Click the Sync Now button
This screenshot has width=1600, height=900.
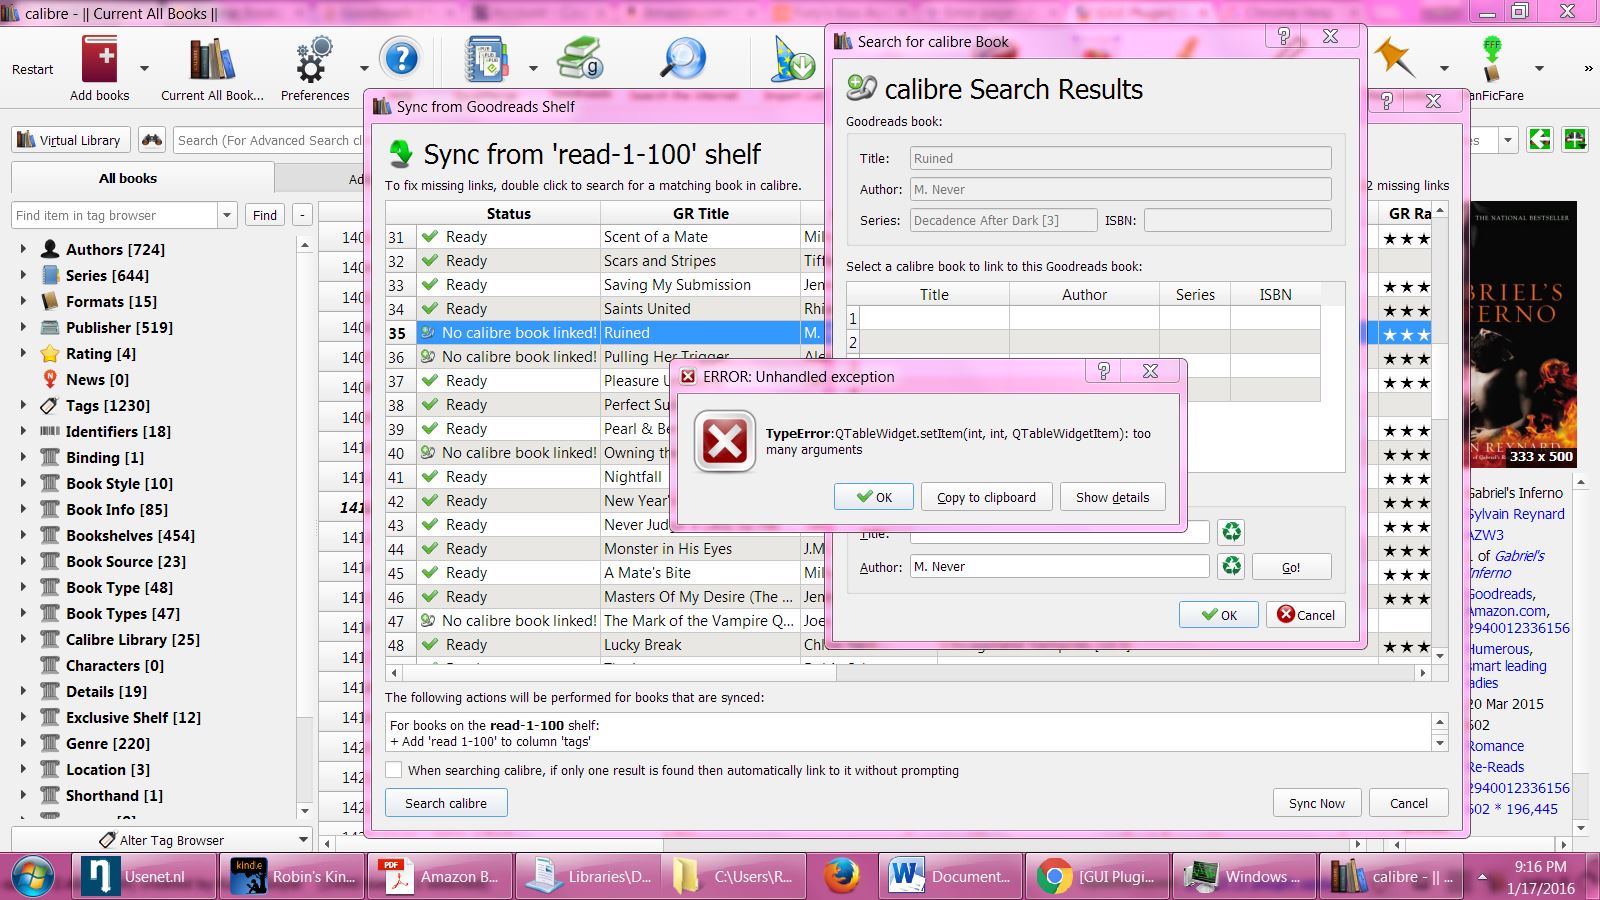[1316, 803]
